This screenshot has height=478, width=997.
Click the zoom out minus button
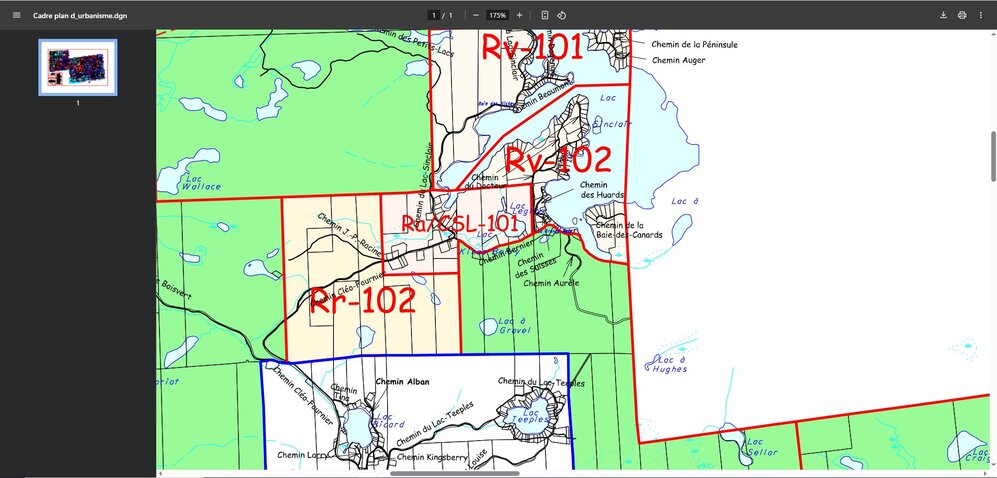pyautogui.click(x=475, y=15)
